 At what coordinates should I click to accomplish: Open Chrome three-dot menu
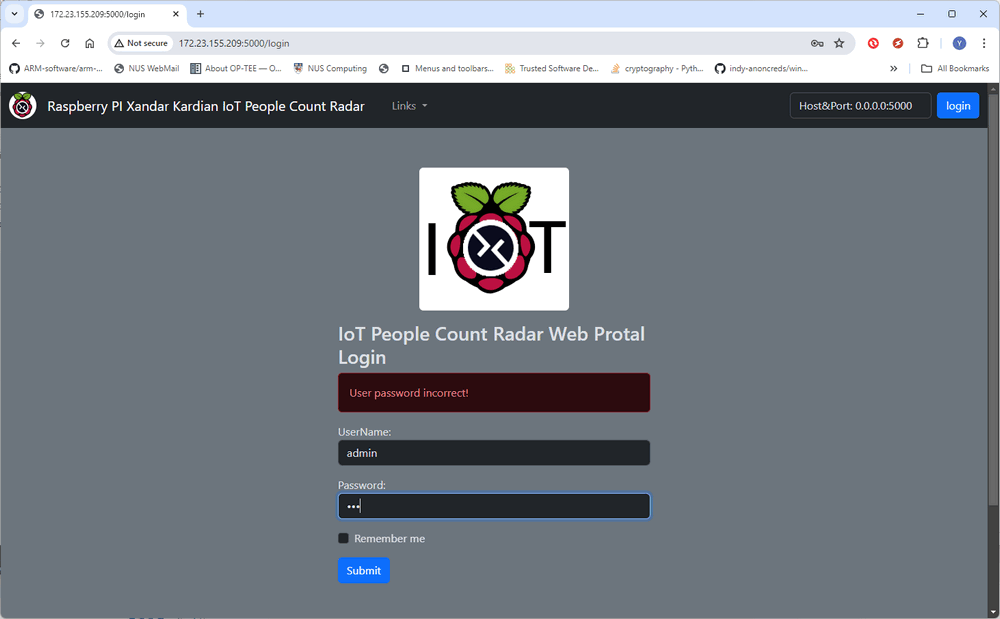984,43
